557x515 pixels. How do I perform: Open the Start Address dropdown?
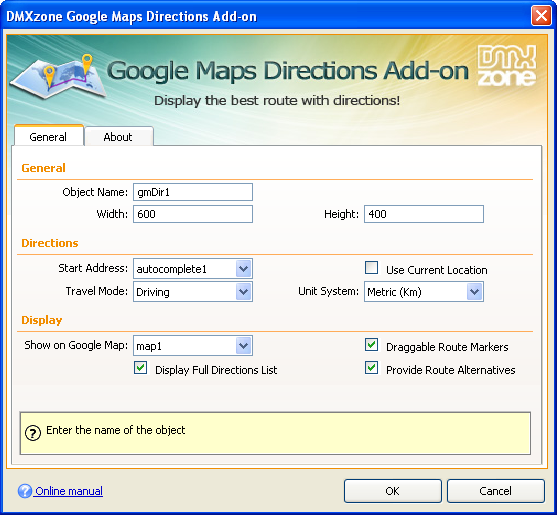(x=243, y=269)
